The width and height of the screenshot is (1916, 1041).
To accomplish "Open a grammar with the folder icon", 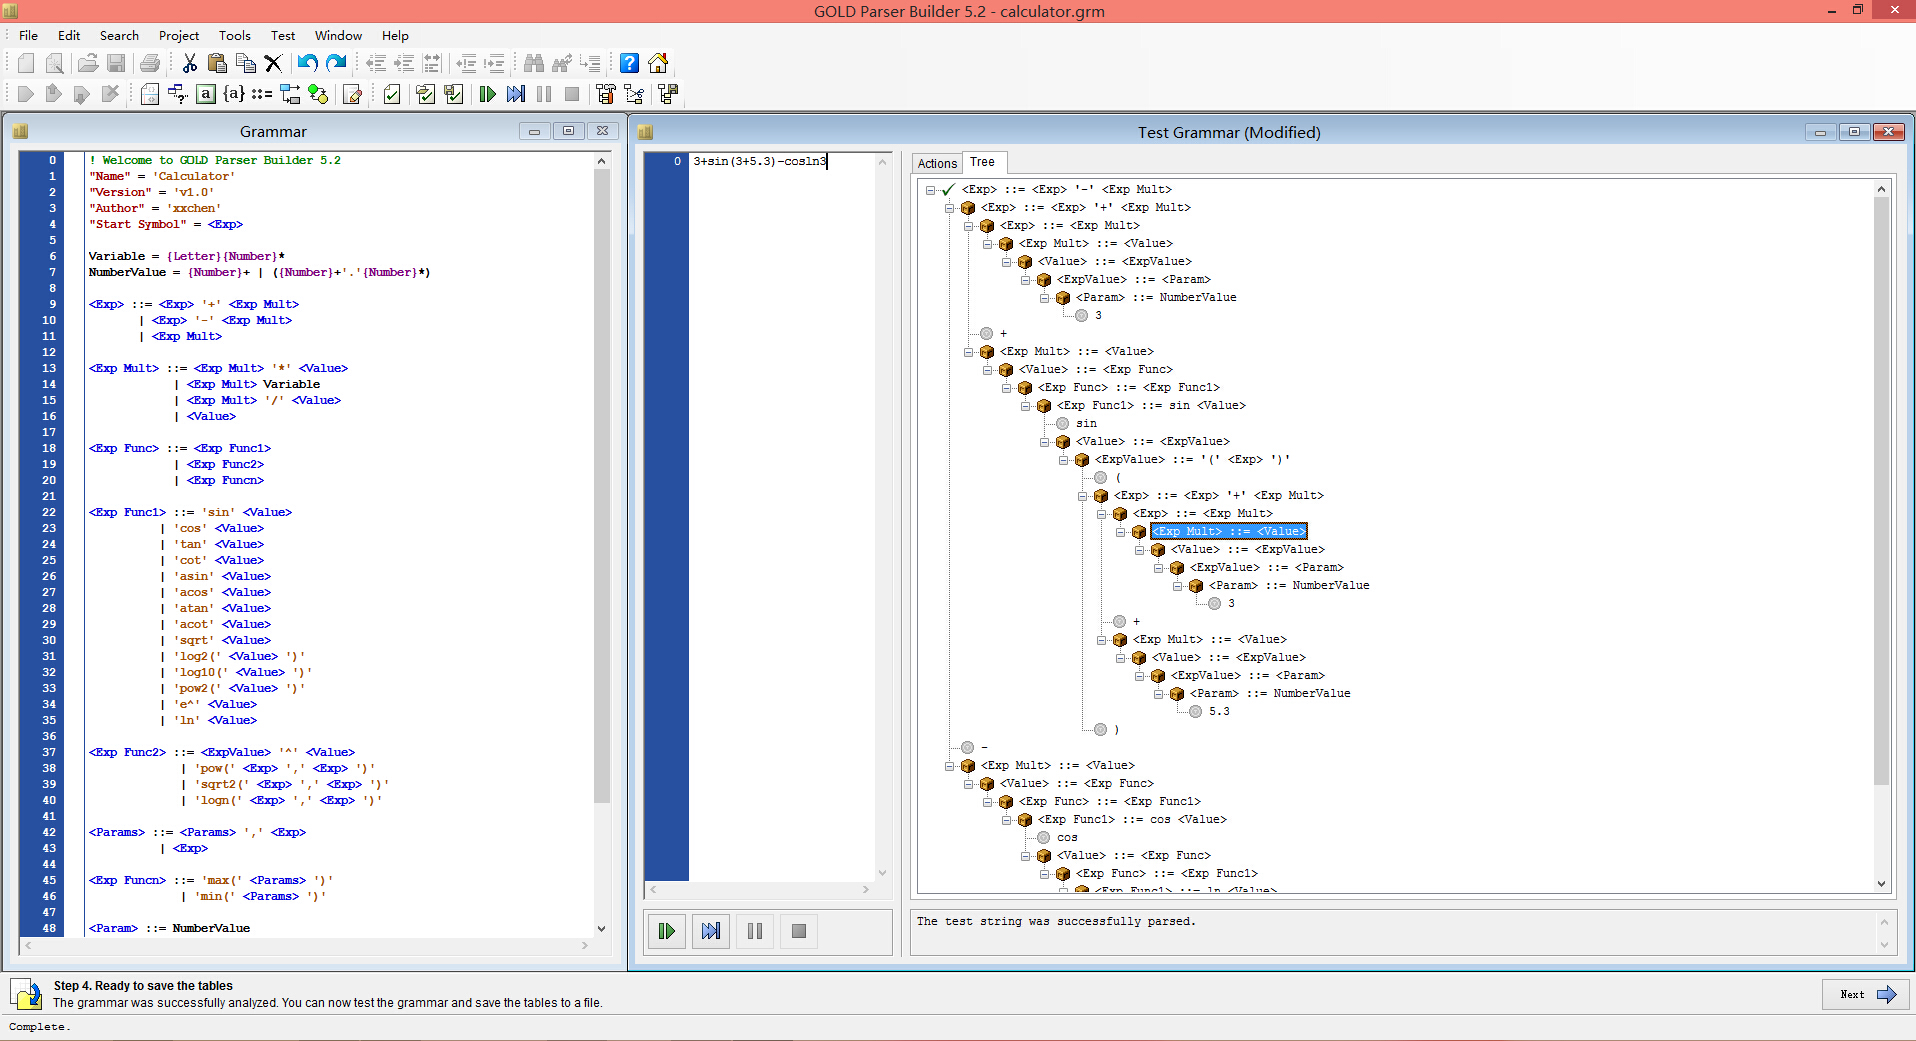I will pyautogui.click(x=88, y=63).
